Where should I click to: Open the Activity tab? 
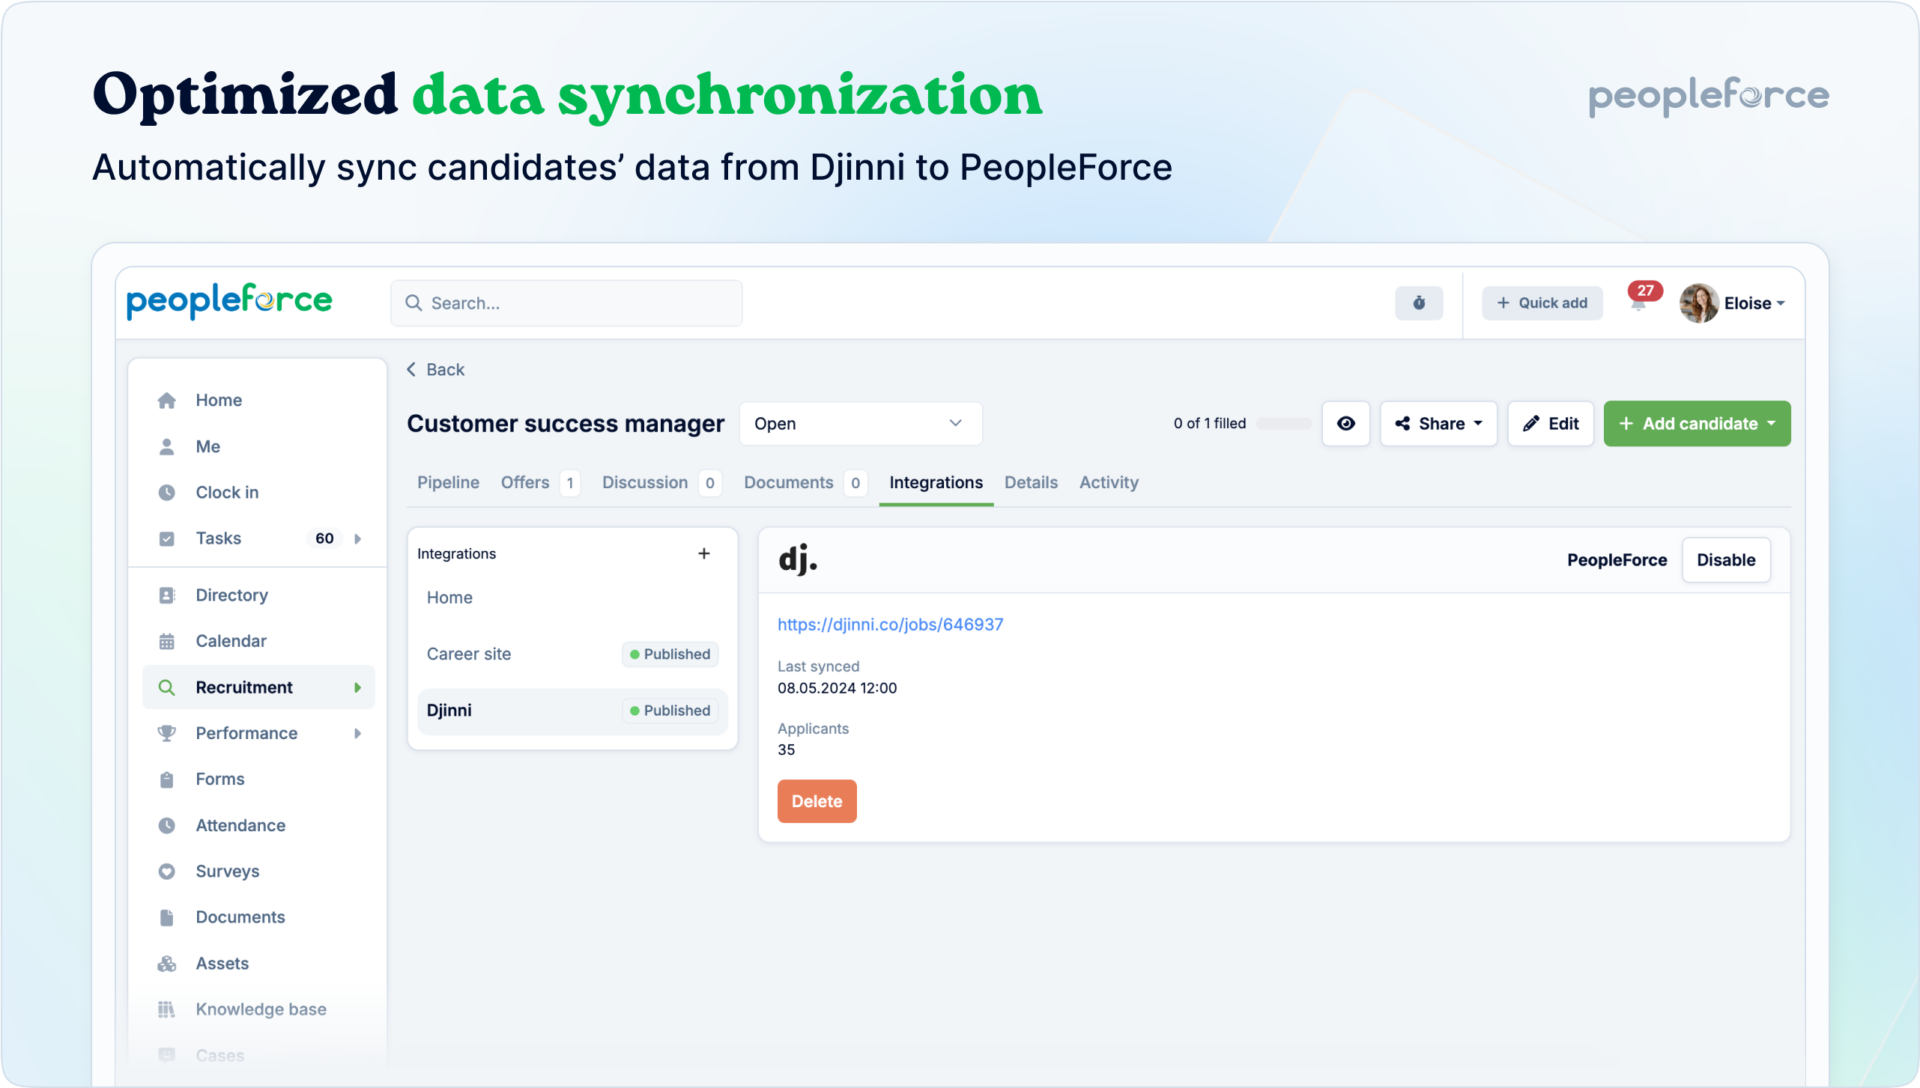pos(1108,482)
